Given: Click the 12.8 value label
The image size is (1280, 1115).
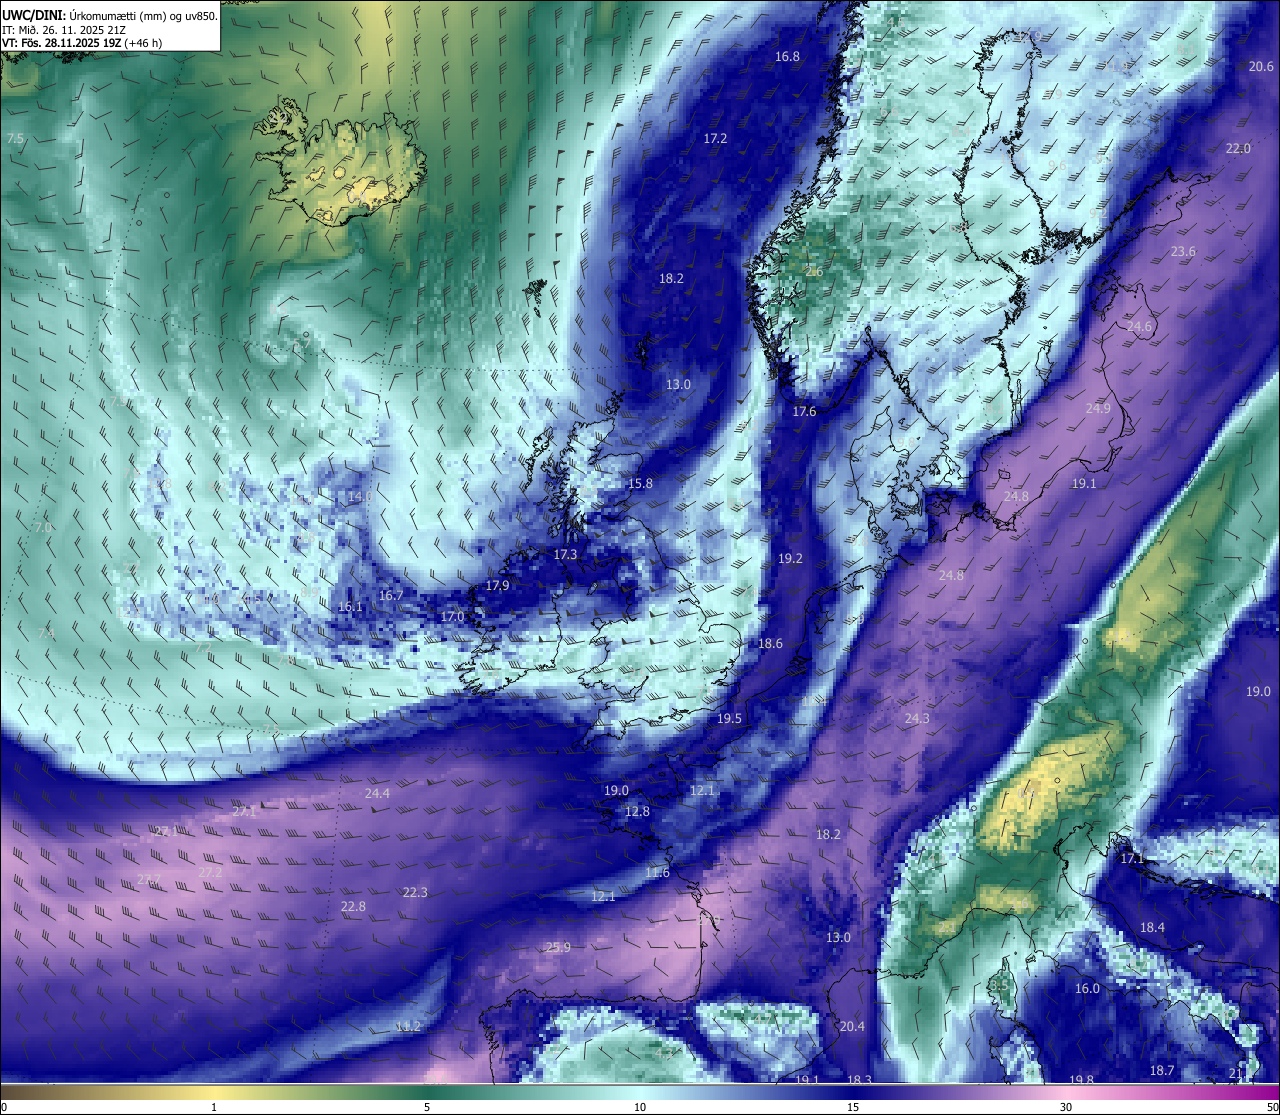Looking at the screenshot, I should coord(637,812).
